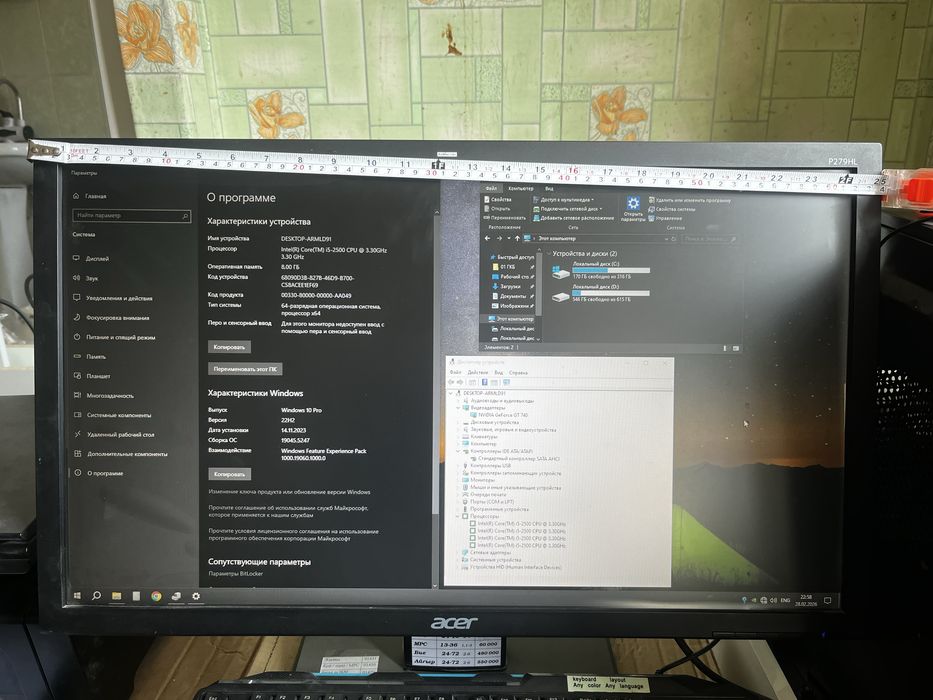Collapse Процессоры node
933x700 pixels.
458,516
